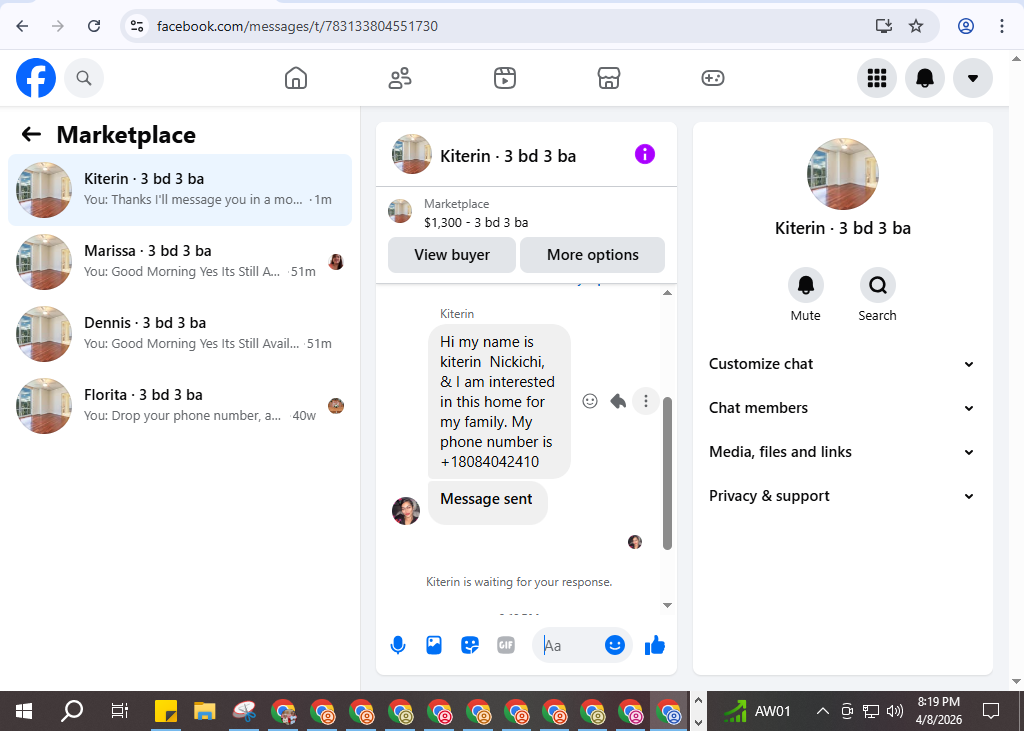
Task: Click the chat scroll down arrow
Action: pyautogui.click(x=667, y=605)
